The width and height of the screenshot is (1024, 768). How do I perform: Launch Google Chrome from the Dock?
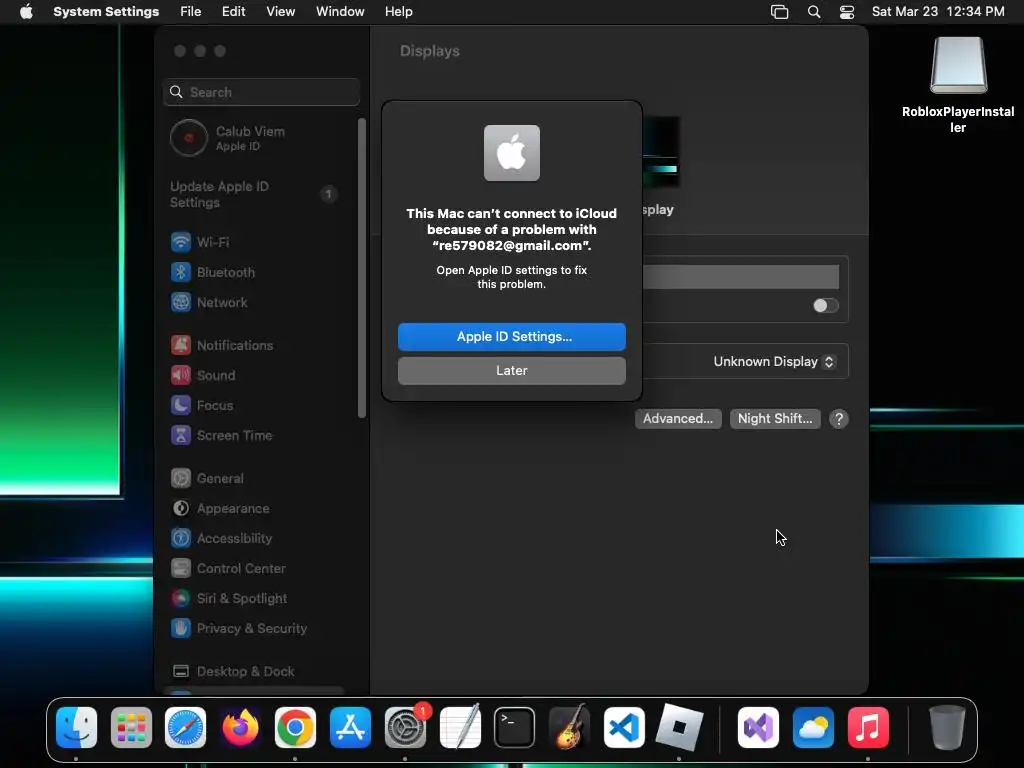click(295, 728)
